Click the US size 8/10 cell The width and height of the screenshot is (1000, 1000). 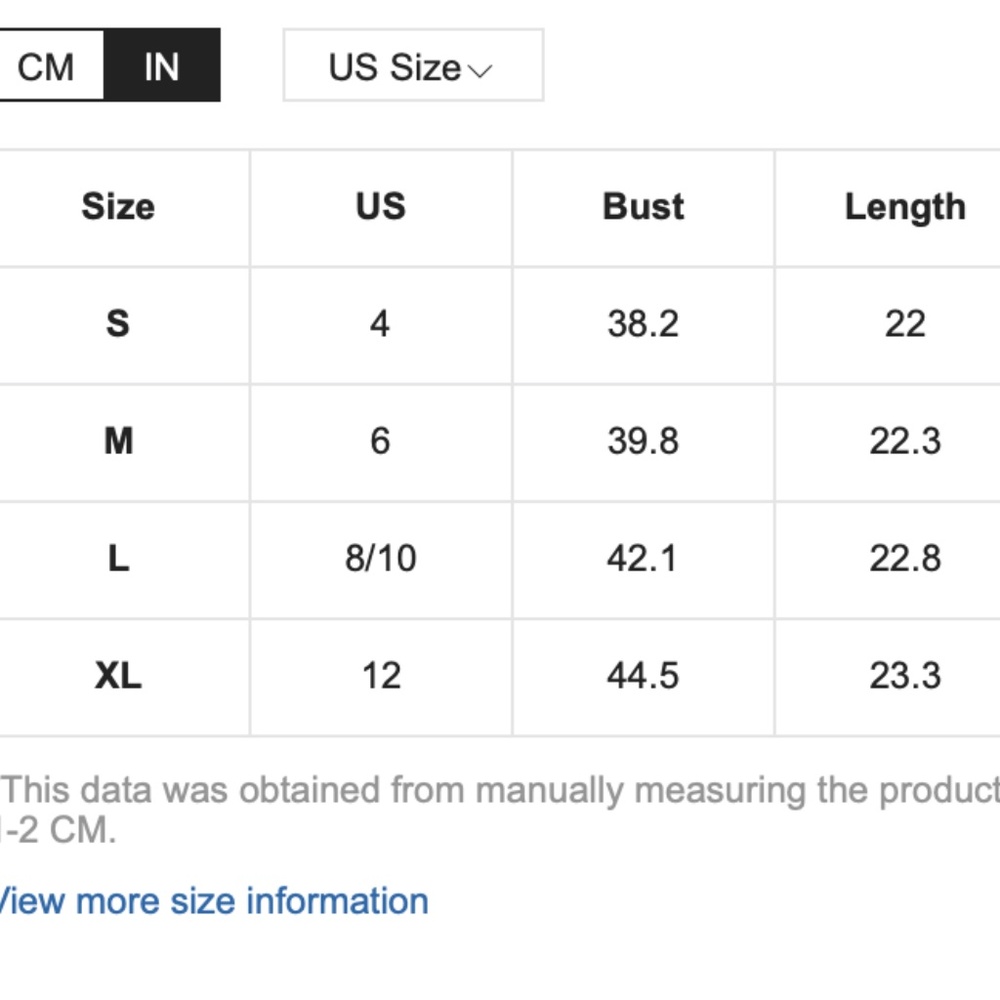click(x=380, y=558)
